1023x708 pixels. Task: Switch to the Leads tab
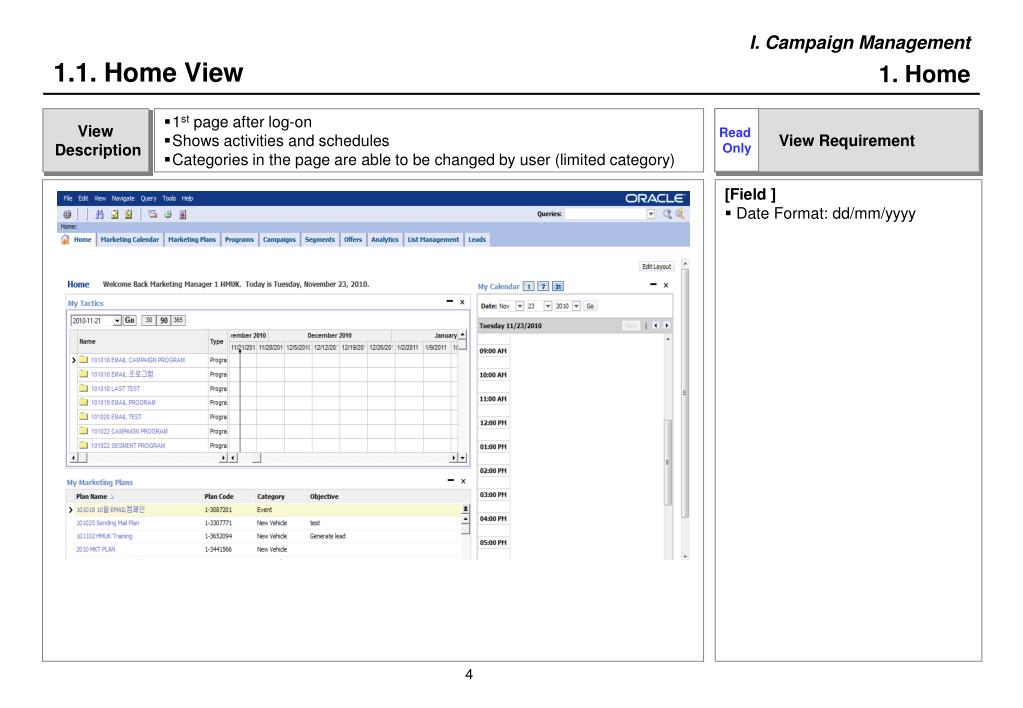click(477, 239)
